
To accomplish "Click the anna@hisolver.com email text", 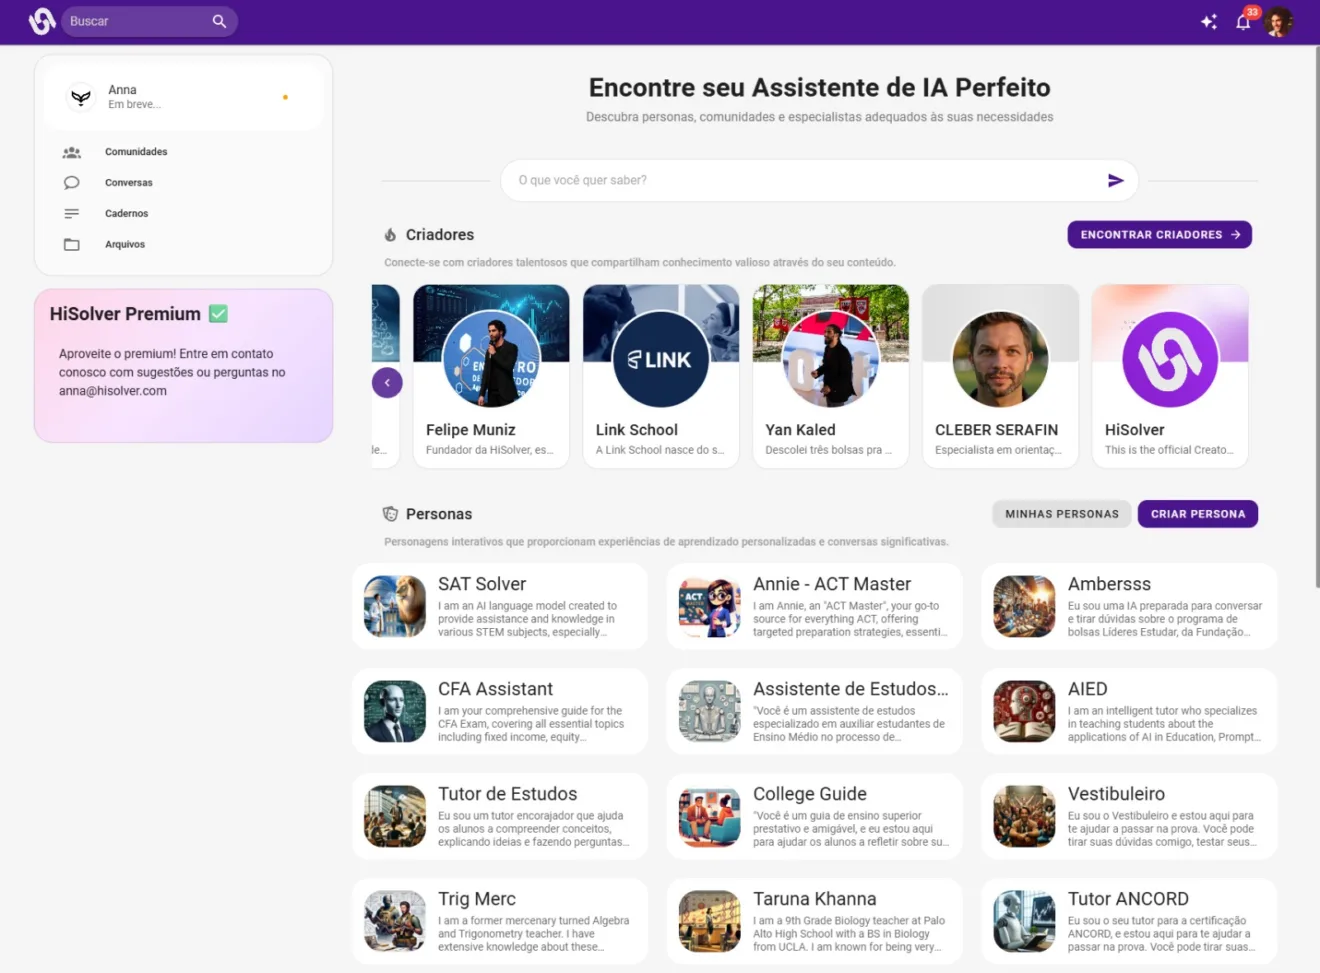I will pos(113,391).
